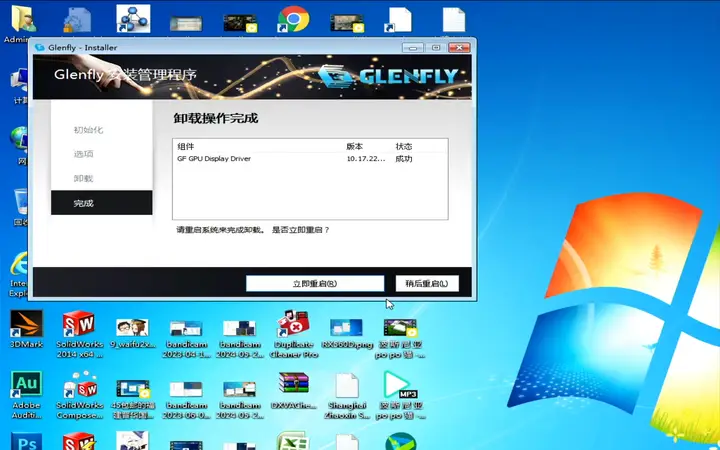Select the Google Chrome desktop shortcut
This screenshot has height=450, width=720.
tap(293, 19)
